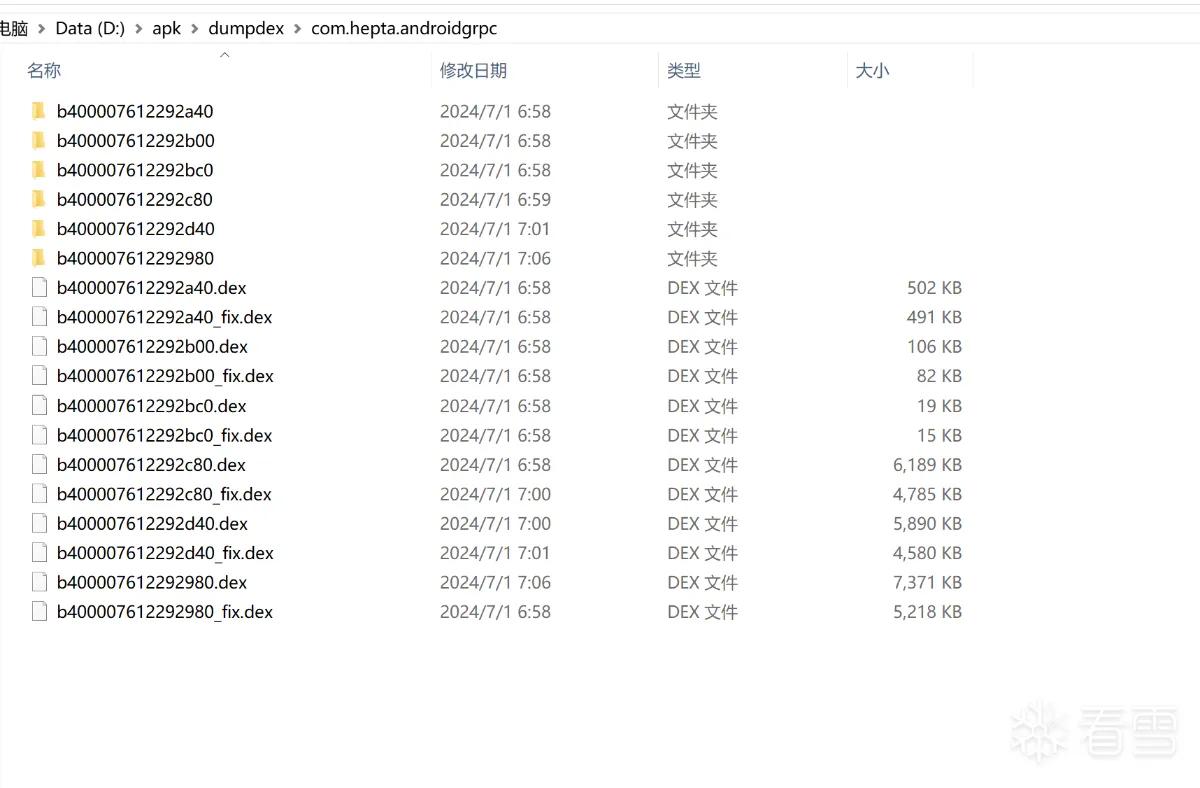Image resolution: width=1200 pixels, height=788 pixels.
Task: Click folder icon of b400007612292b00
Action: coord(39,140)
